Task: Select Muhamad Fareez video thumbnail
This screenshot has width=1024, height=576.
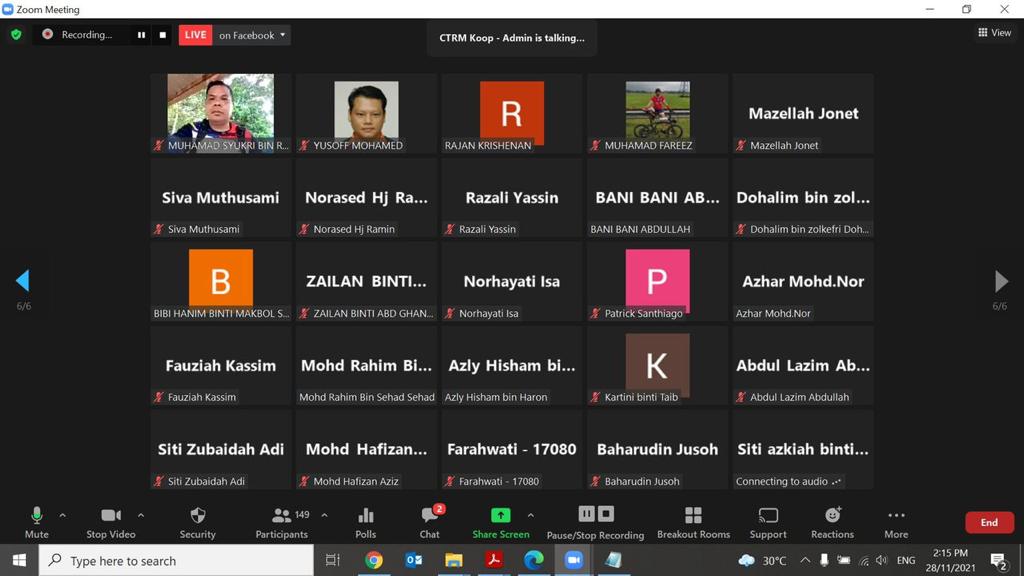Action: (657, 110)
